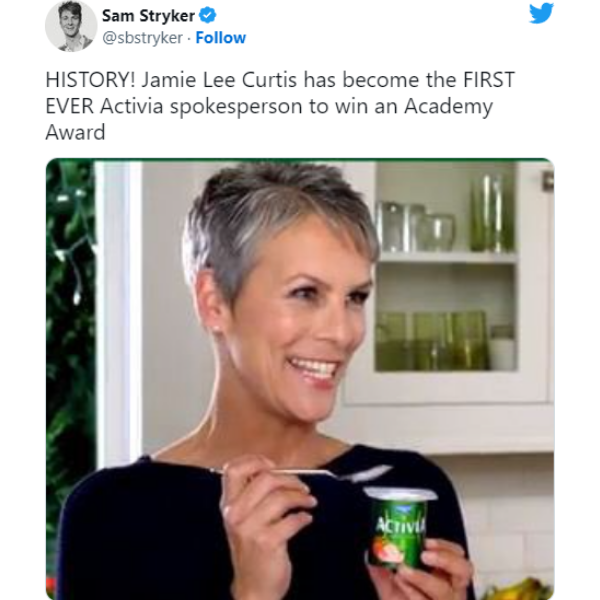Click the green glasses in the cabinet

(432, 341)
